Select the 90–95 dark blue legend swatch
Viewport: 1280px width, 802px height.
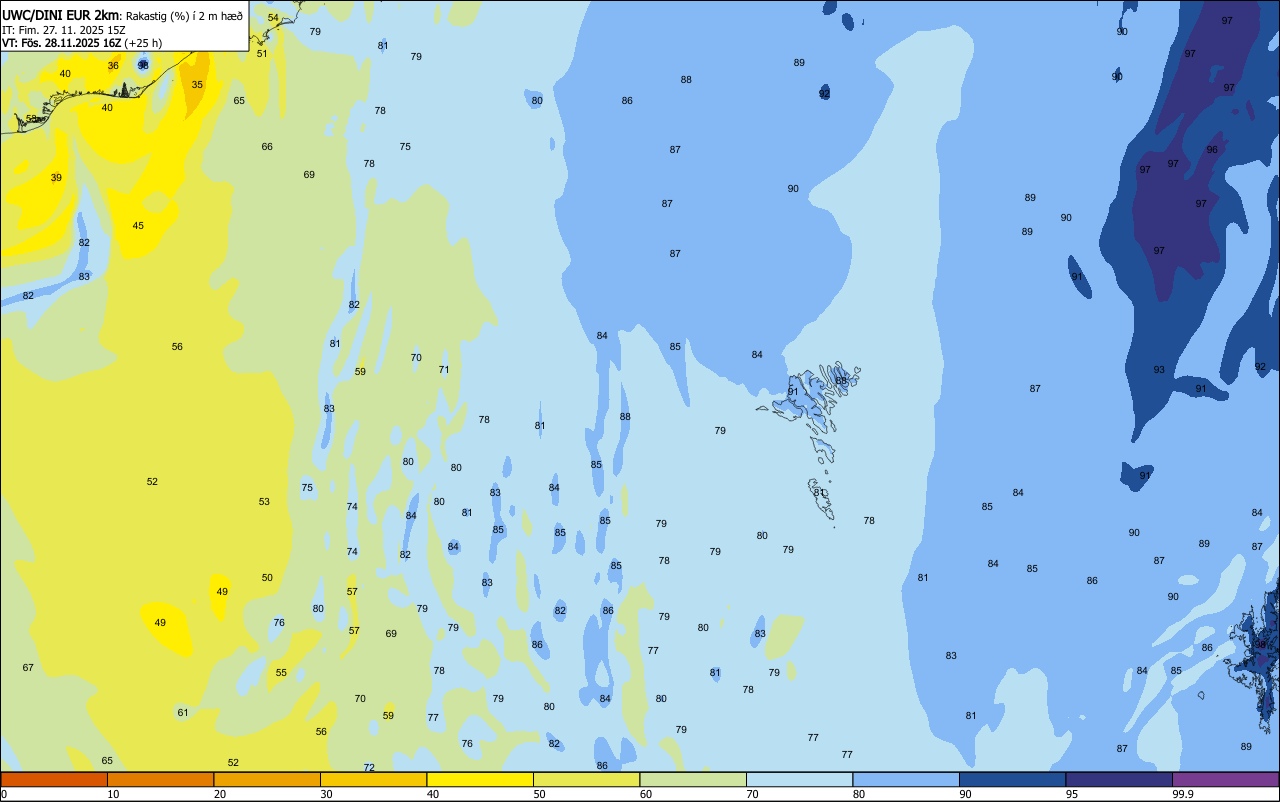point(1013,779)
